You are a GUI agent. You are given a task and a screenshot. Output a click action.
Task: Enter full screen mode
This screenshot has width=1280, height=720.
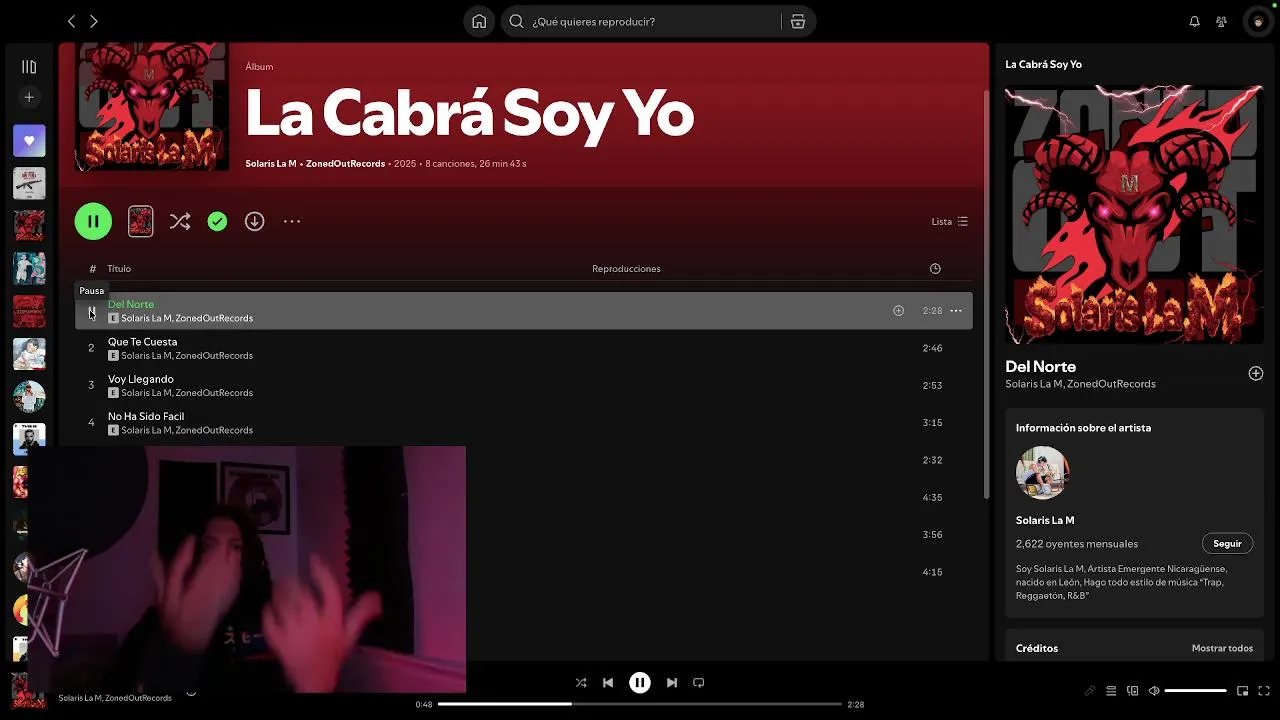(x=1263, y=691)
